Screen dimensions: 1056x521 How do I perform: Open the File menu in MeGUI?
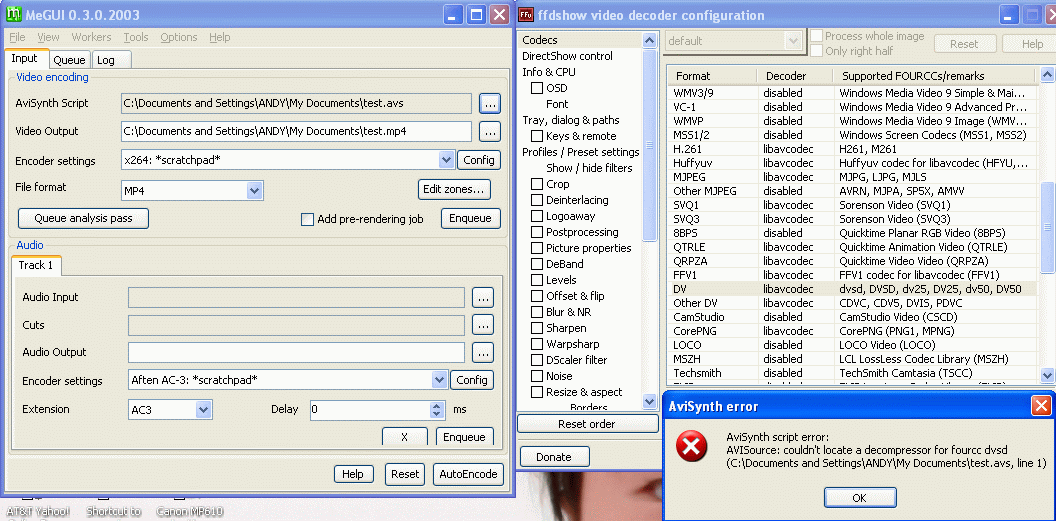(x=18, y=37)
